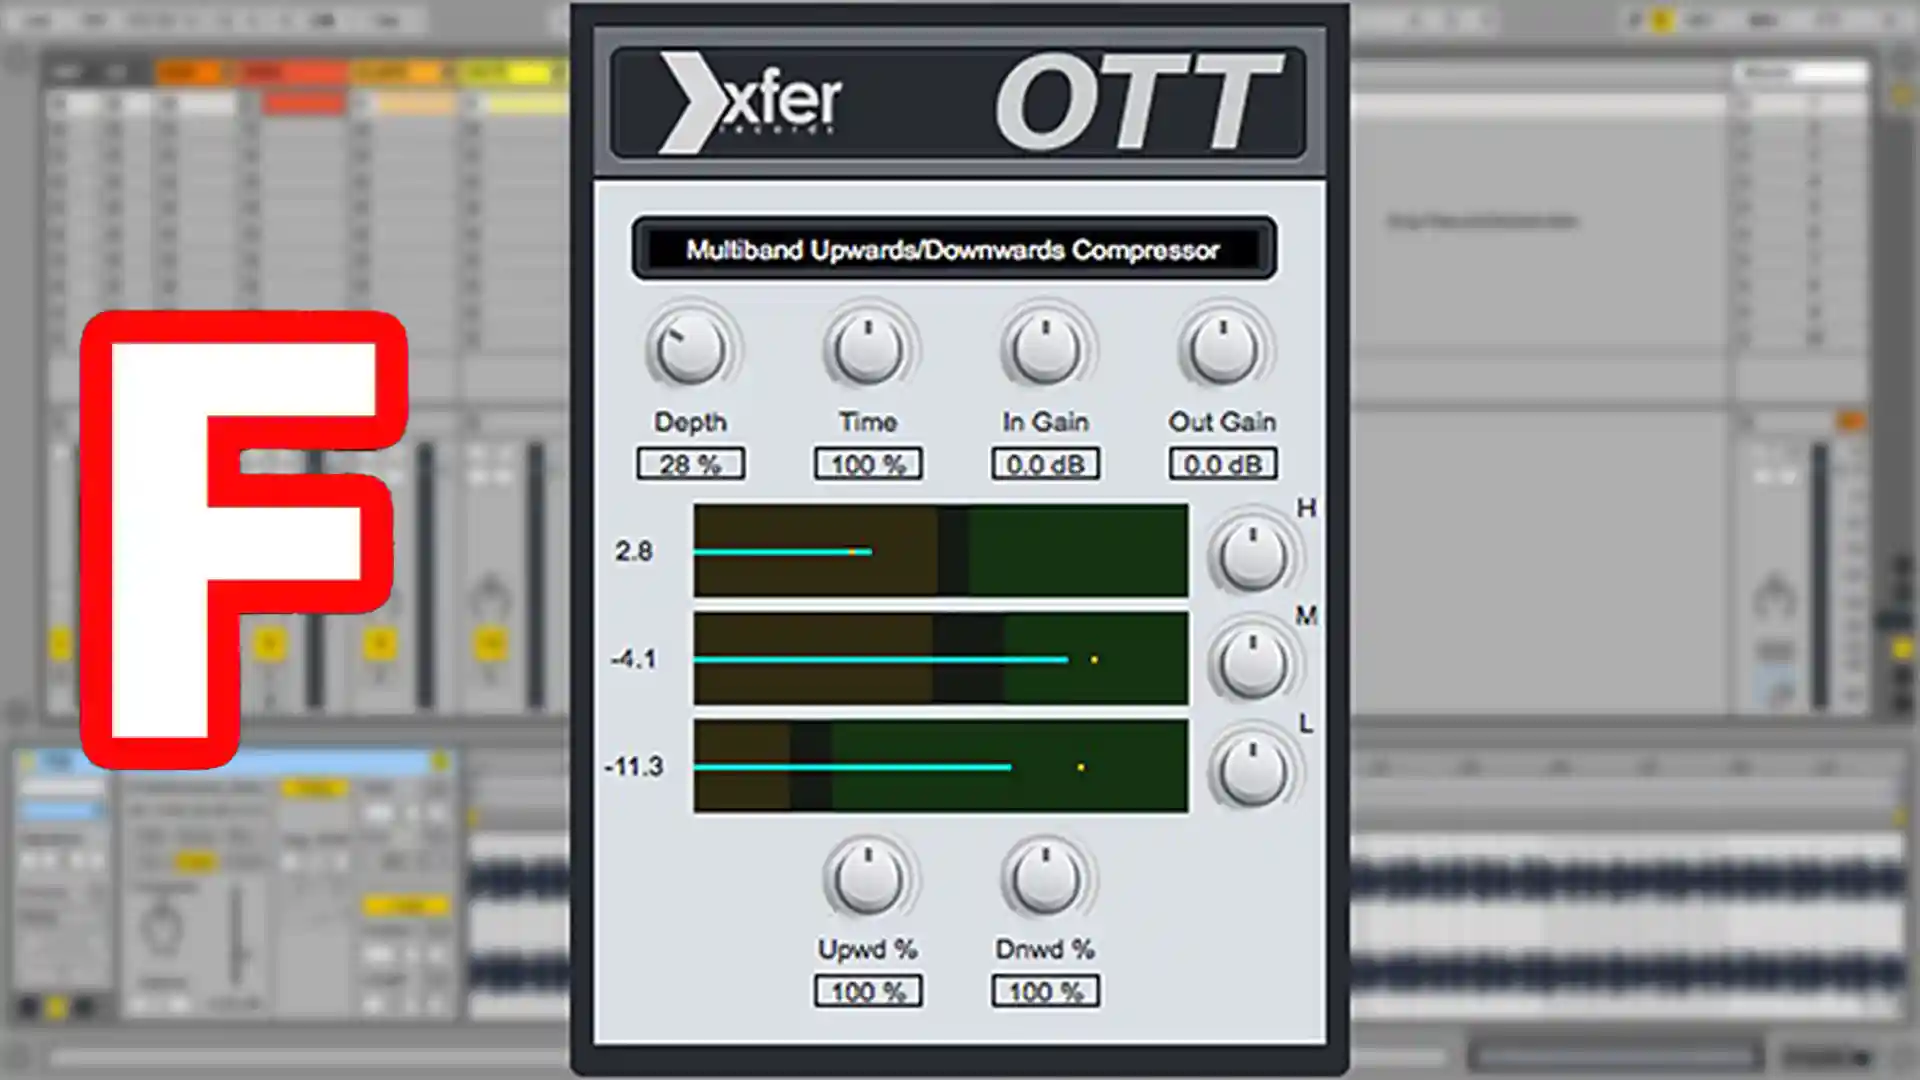1920x1080 pixels.
Task: Select the Dnwd 100 % value field
Action: (x=1045, y=991)
